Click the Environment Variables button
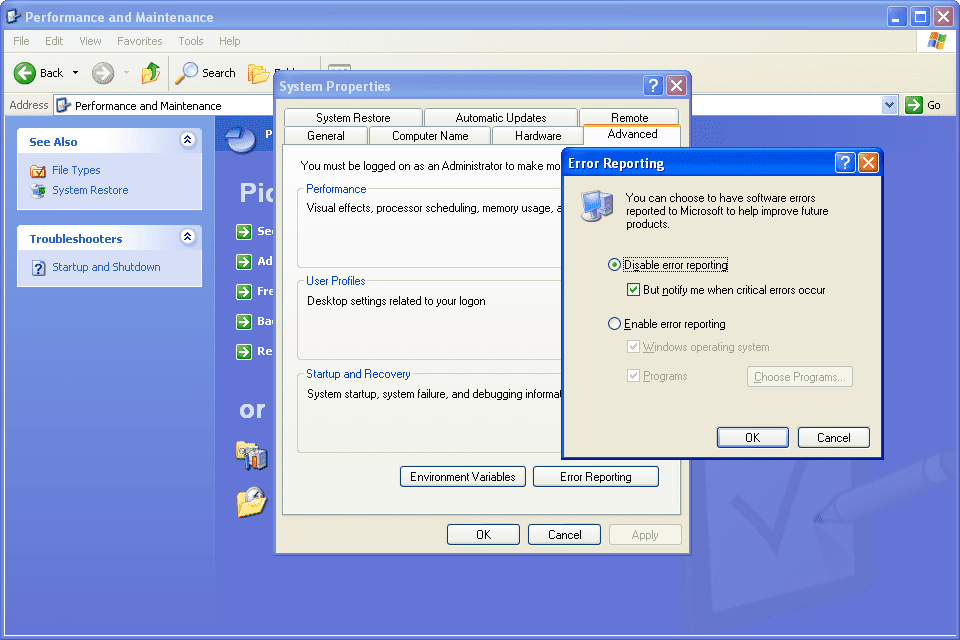 coord(463,476)
